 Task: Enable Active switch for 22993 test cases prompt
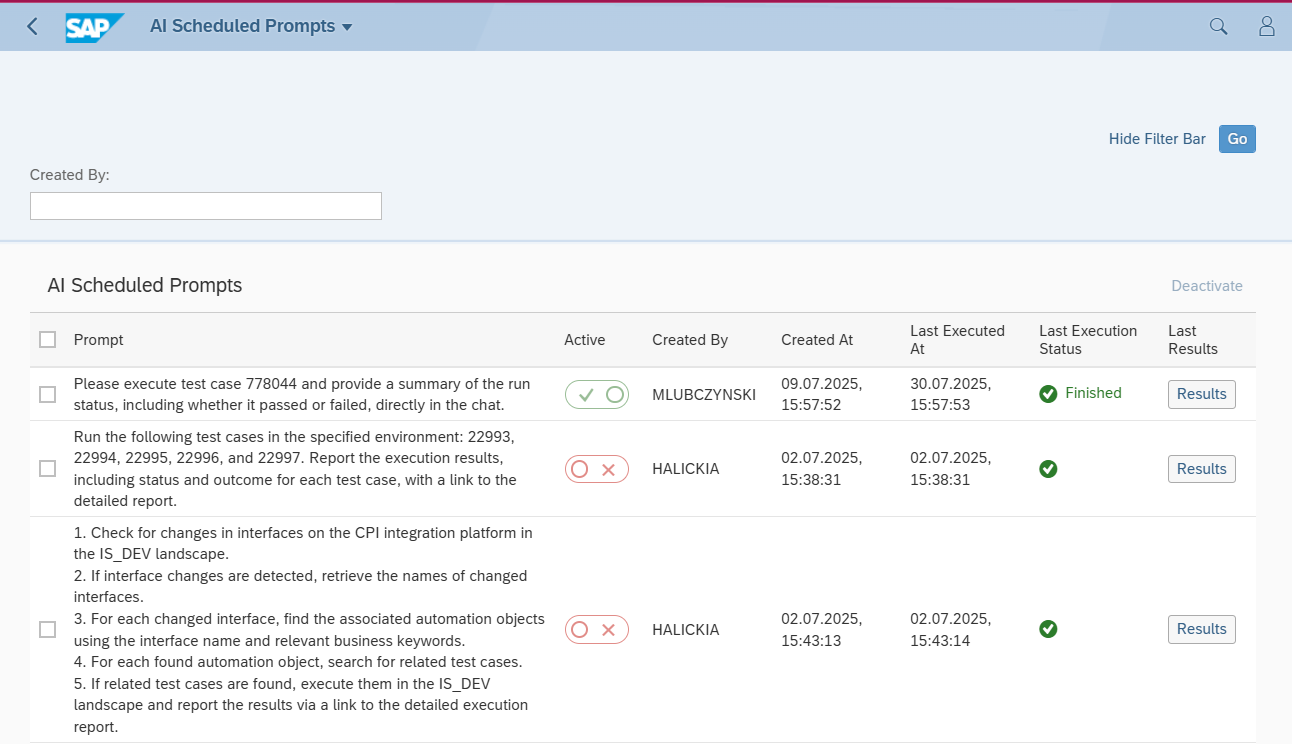click(597, 469)
